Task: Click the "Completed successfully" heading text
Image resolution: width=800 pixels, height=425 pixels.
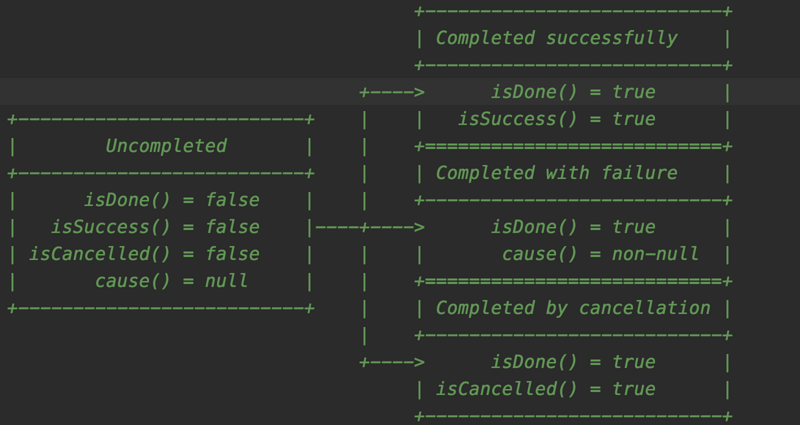Action: (x=556, y=38)
